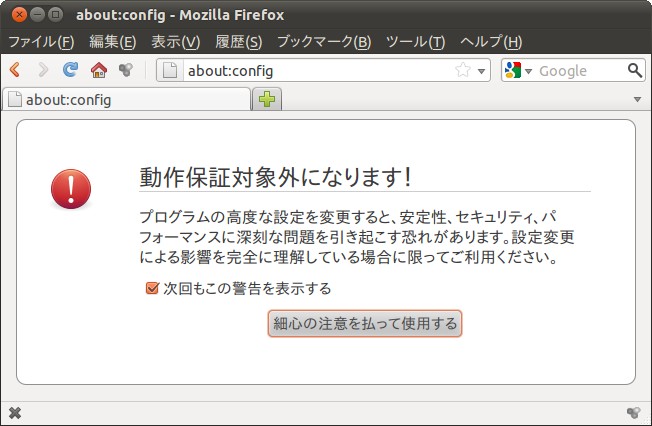Screen dimensions: 652x426
Task: Go back using the orange back arrow
Action: pyautogui.click(x=15, y=69)
